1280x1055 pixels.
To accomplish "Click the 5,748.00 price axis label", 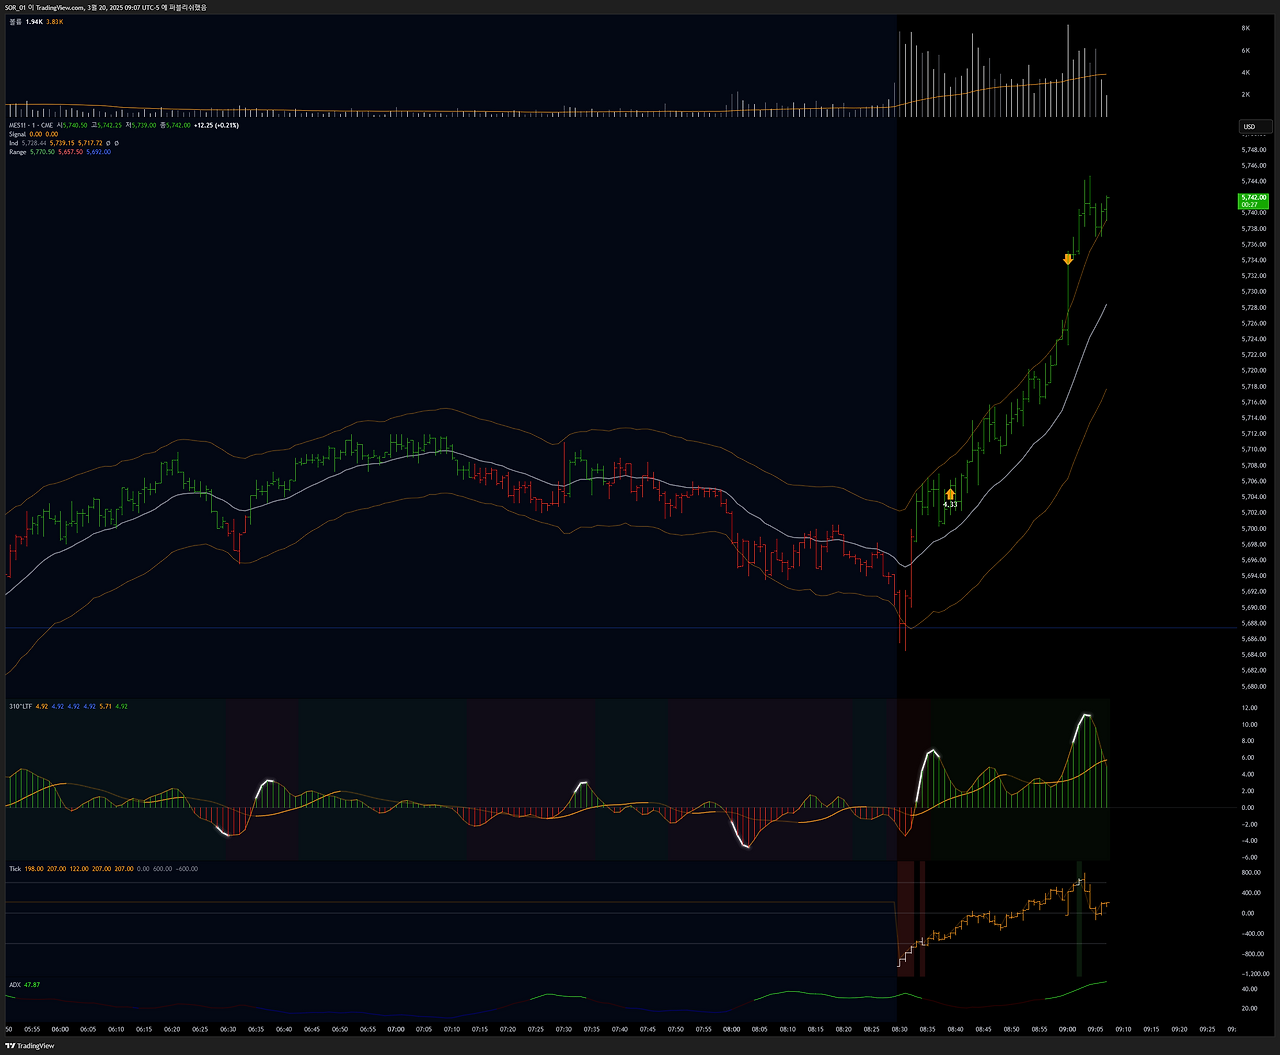I will pyautogui.click(x=1253, y=150).
